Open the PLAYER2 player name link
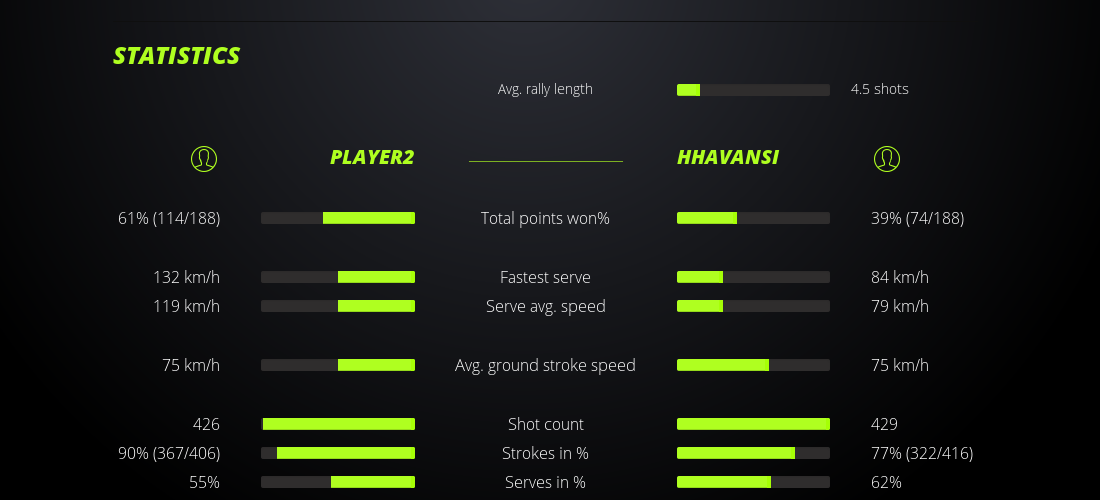The width and height of the screenshot is (1100, 500). click(372, 158)
